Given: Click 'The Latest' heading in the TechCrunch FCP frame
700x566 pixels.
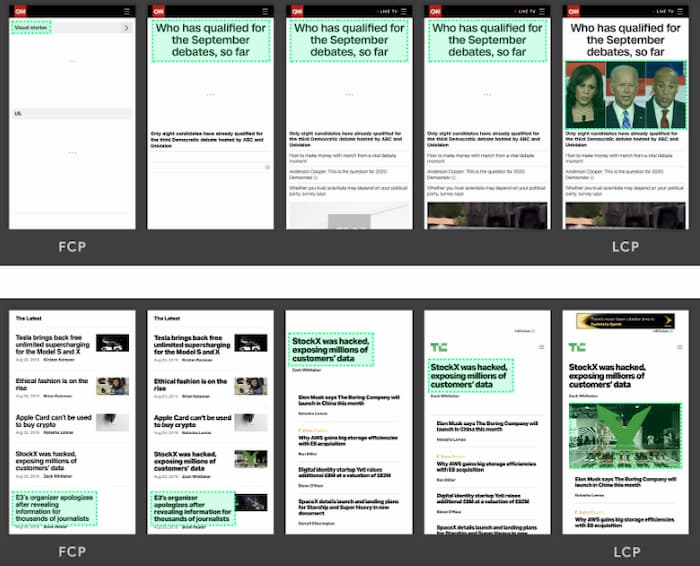Looking at the screenshot, I should [x=29, y=318].
